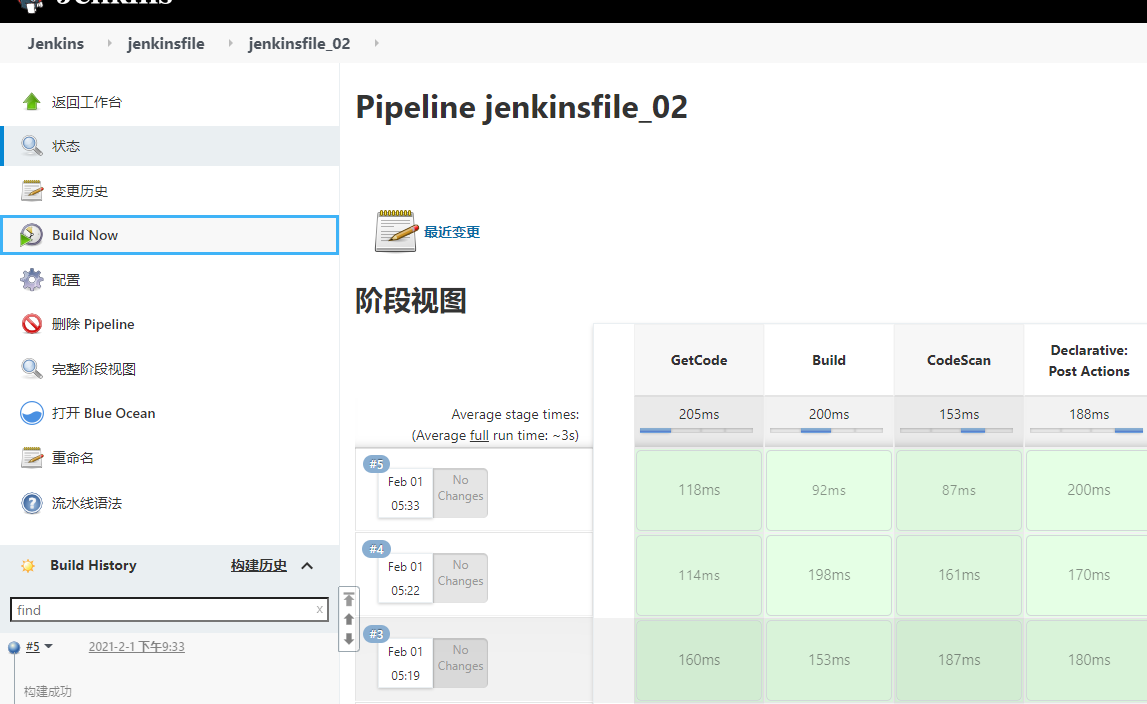Open the 2021-2-1 下午9:33 timestamp link

click(137, 646)
